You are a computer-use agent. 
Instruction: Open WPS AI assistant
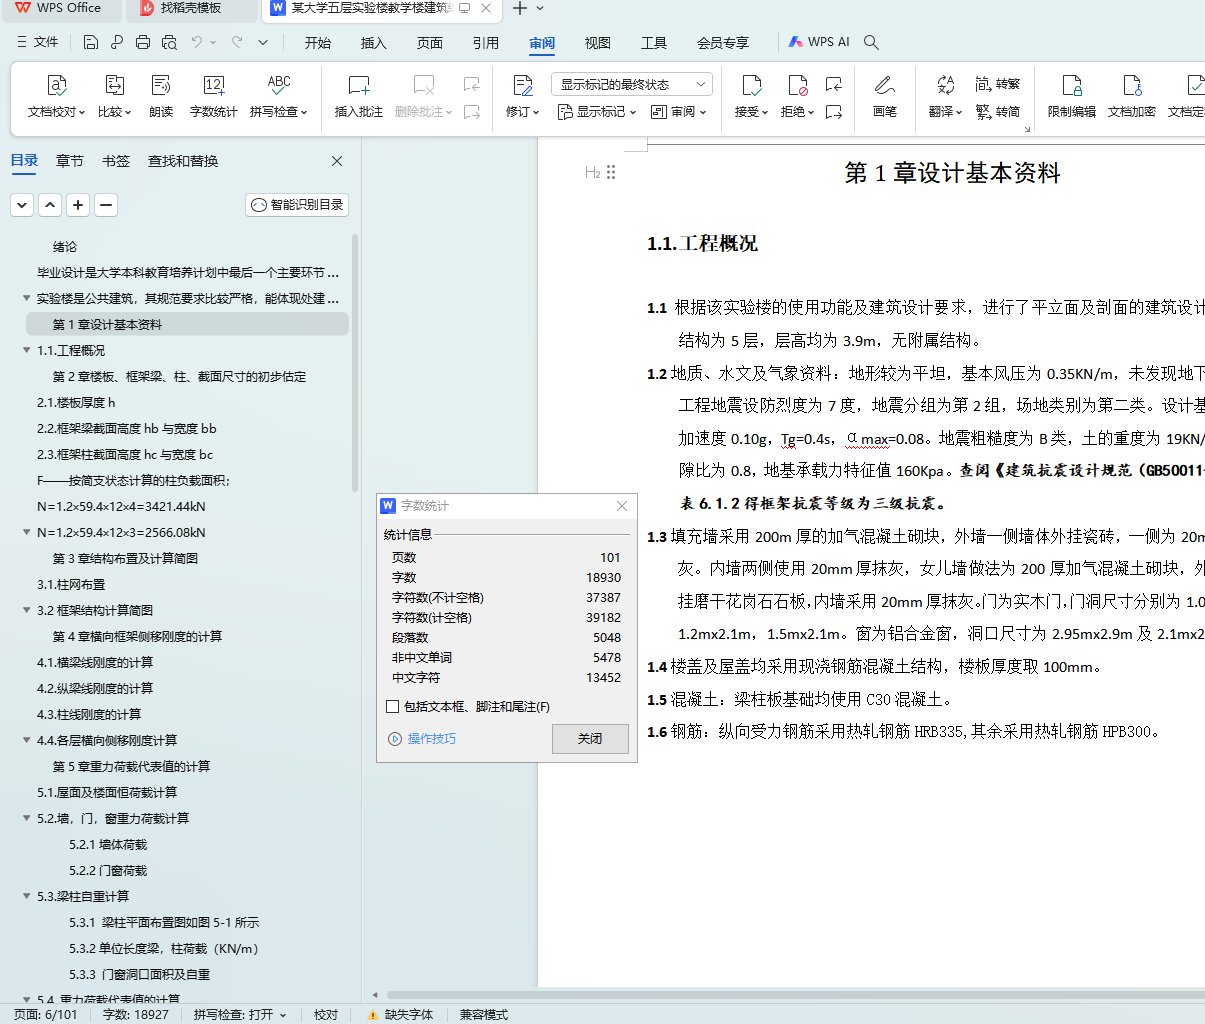tap(819, 42)
